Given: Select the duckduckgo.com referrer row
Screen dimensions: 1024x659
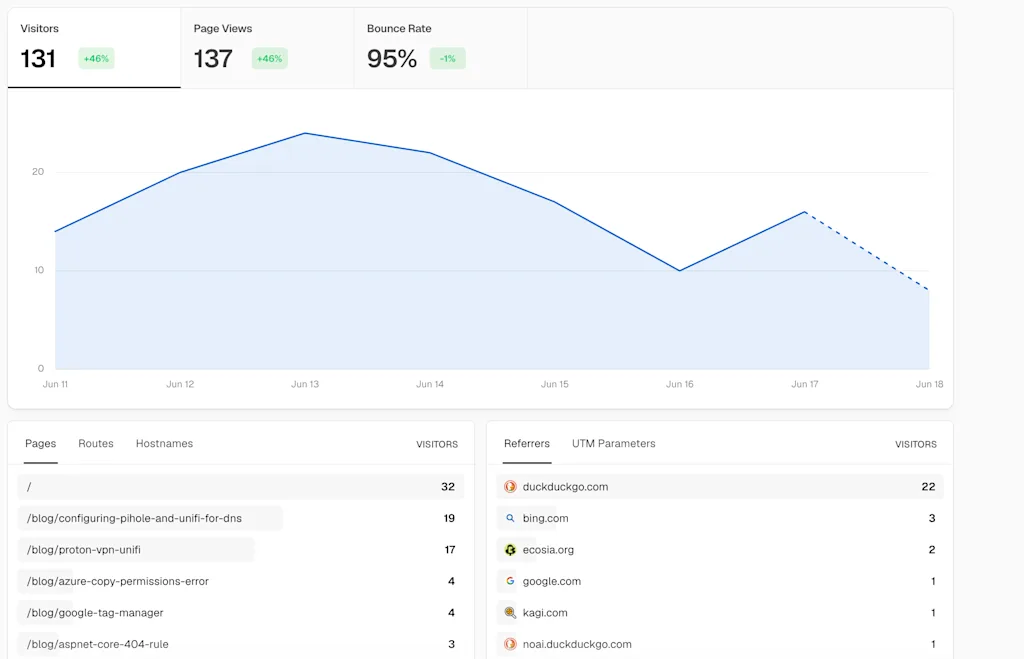Looking at the screenshot, I should tap(720, 487).
